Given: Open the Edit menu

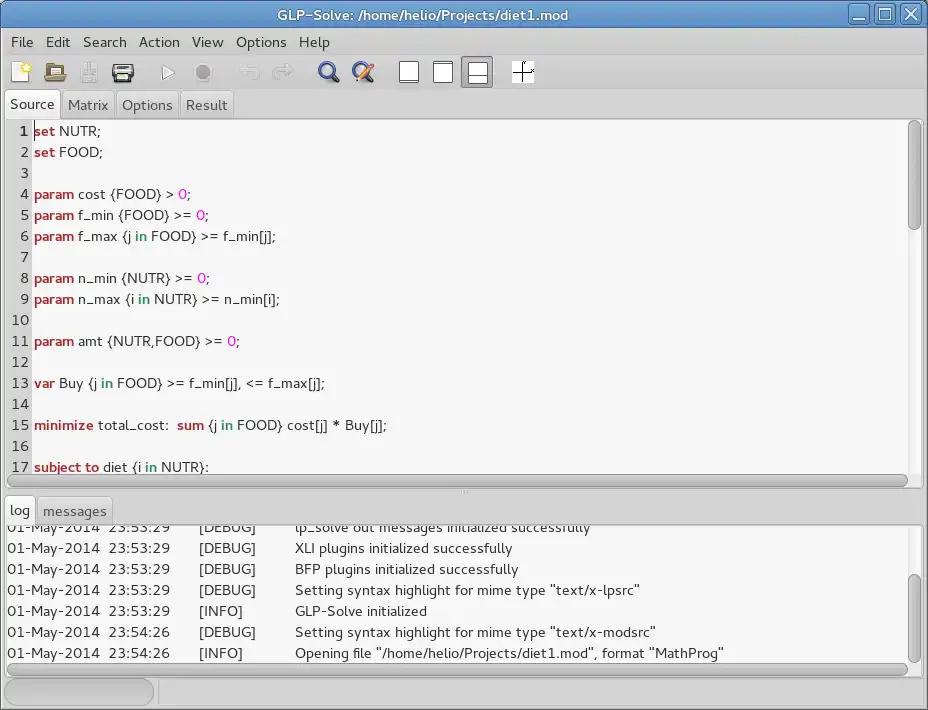Looking at the screenshot, I should pyautogui.click(x=58, y=43).
